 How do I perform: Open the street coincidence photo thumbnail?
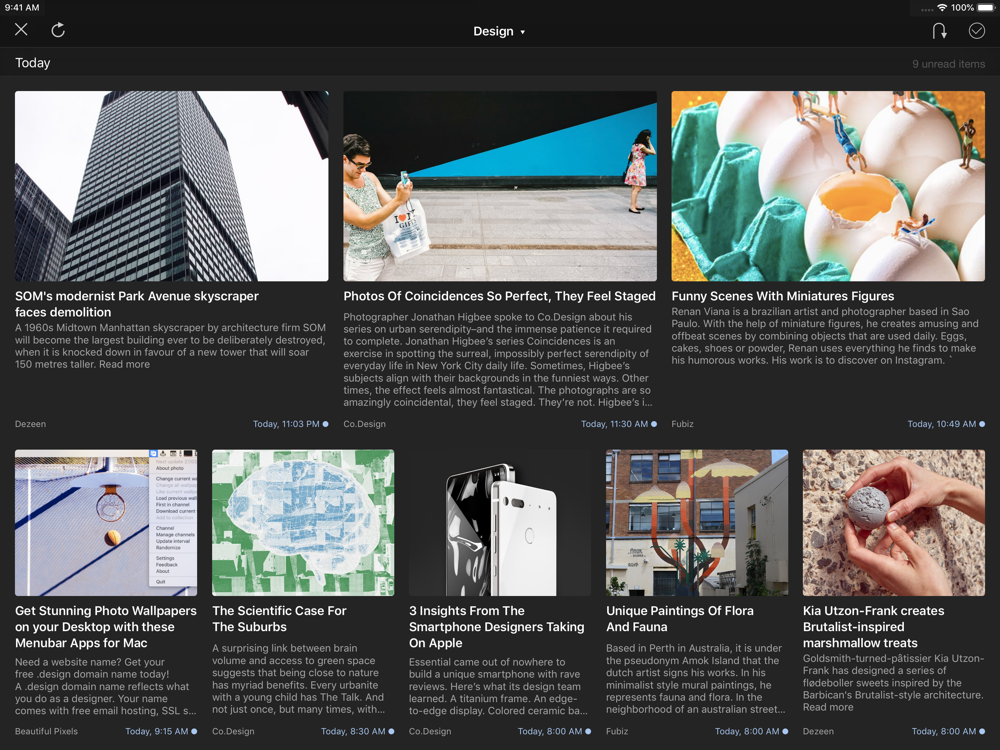tap(500, 186)
